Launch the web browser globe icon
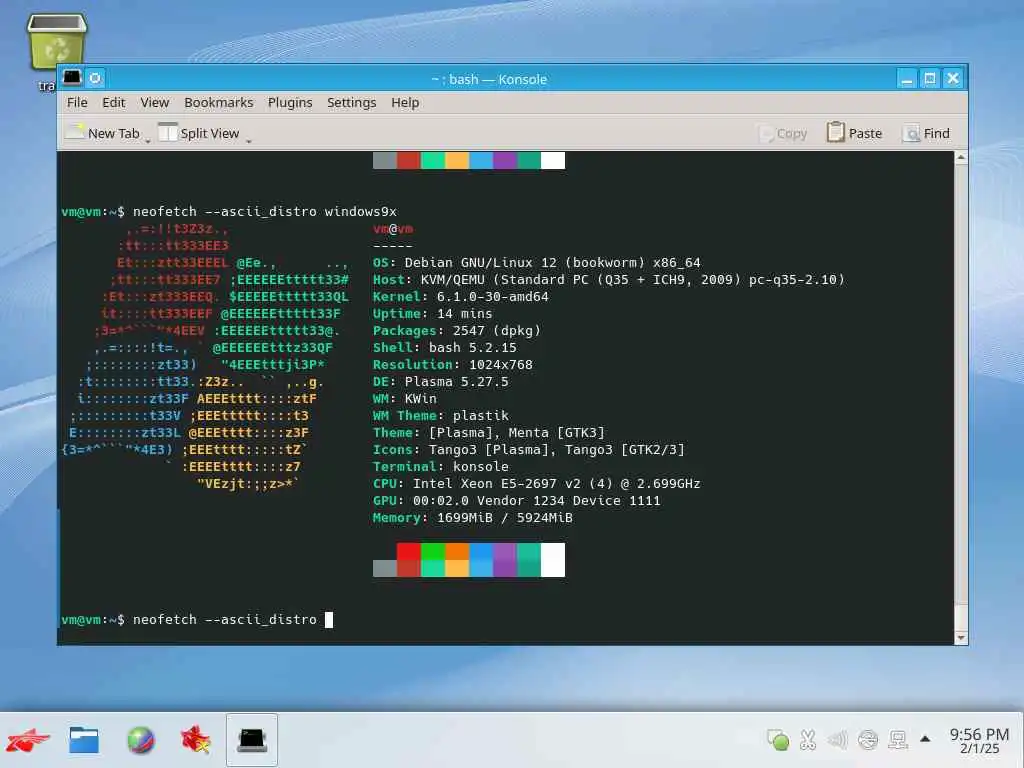Screen dimensions: 1024x768 click(x=140, y=740)
